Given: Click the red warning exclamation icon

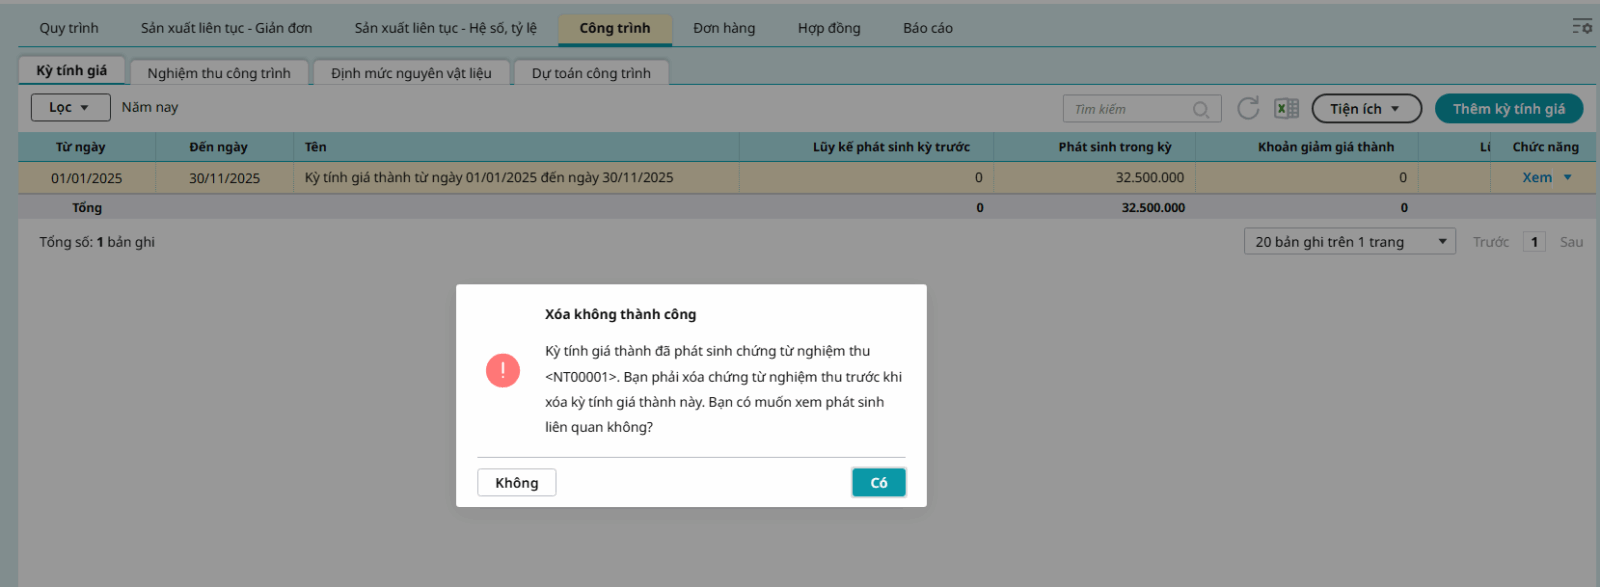Looking at the screenshot, I should (x=502, y=370).
